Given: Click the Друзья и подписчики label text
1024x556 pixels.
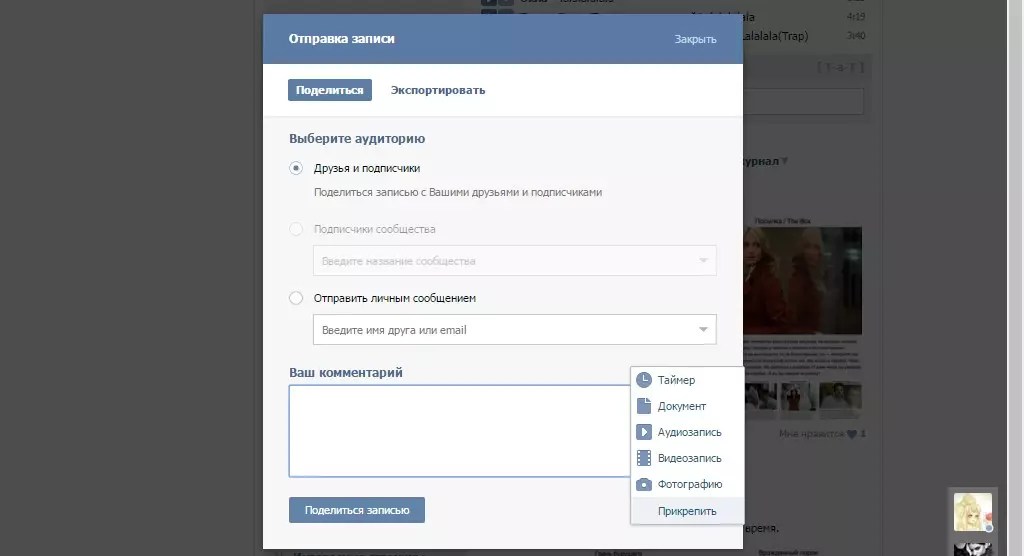Looking at the screenshot, I should click(x=367, y=168).
